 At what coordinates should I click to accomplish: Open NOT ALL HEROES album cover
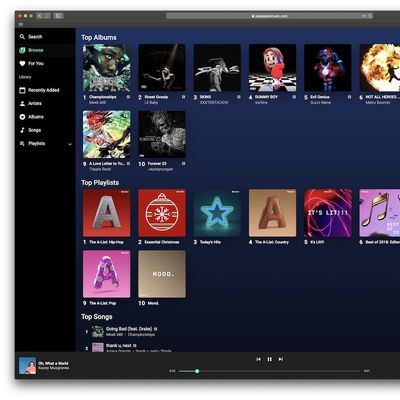[380, 68]
